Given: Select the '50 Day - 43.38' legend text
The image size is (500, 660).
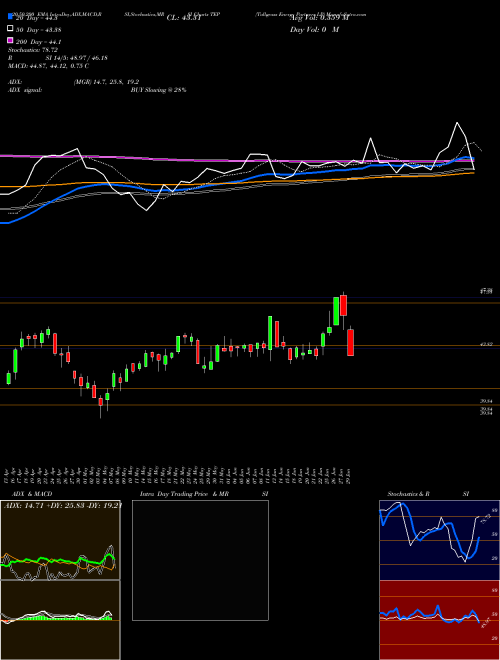Looking at the screenshot, I should click(x=38, y=29).
